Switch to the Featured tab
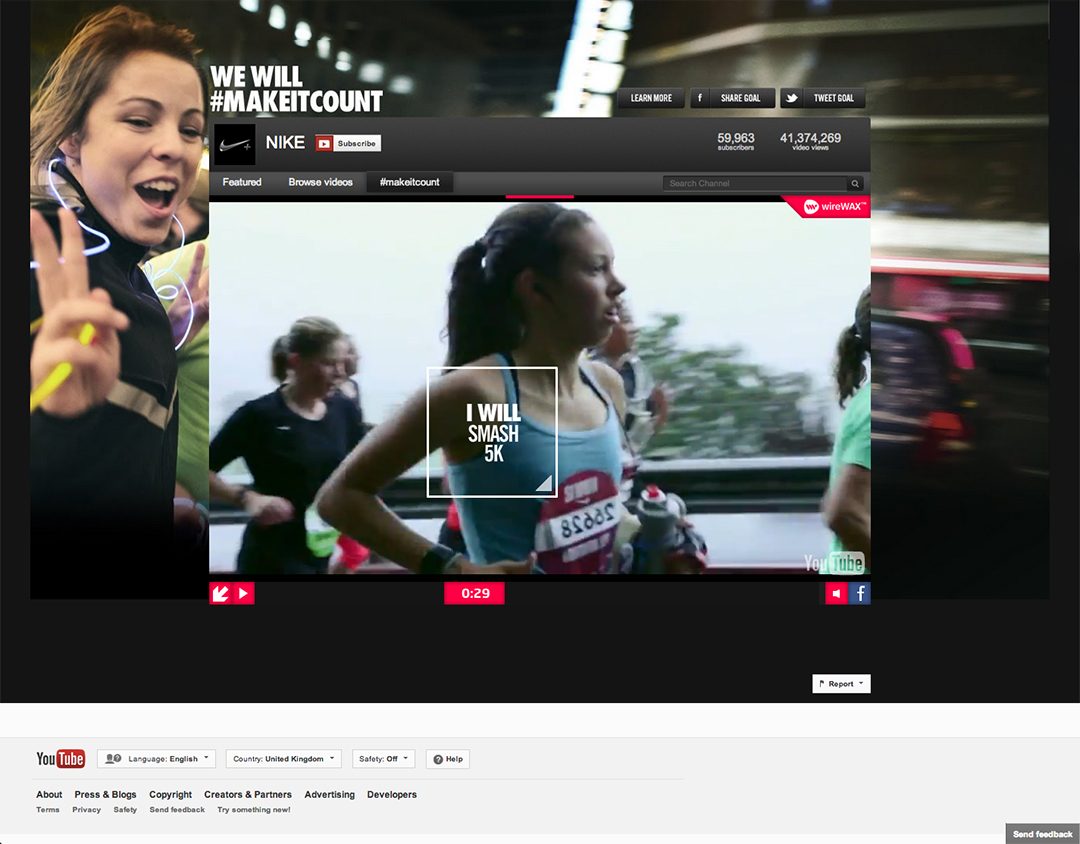Screen dimensions: 1080x844 [x=242, y=182]
